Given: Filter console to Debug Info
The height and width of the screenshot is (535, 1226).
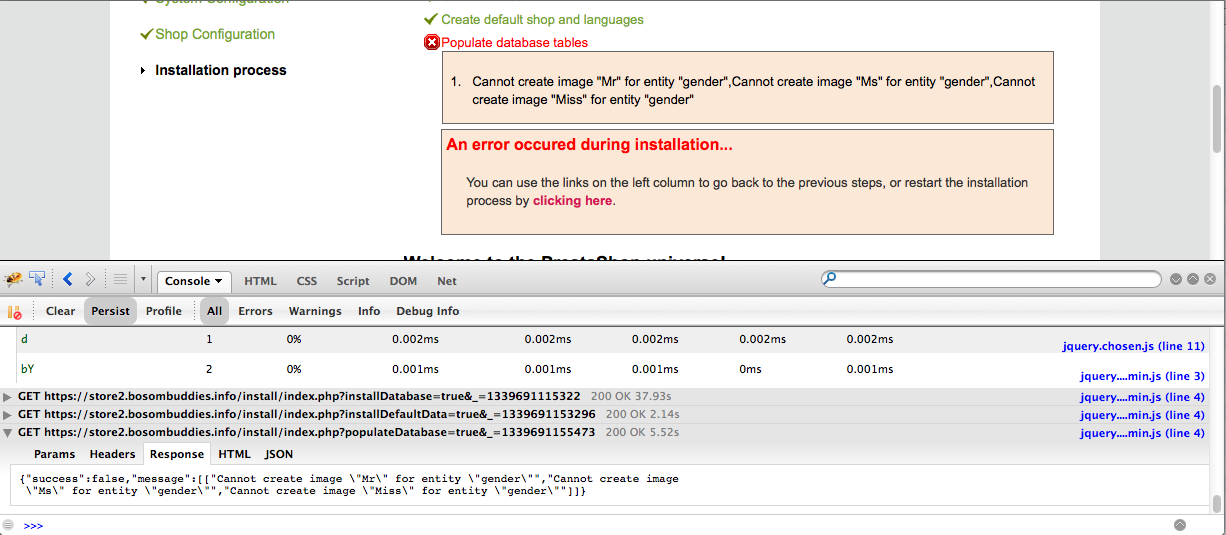Looking at the screenshot, I should pyautogui.click(x=427, y=311).
